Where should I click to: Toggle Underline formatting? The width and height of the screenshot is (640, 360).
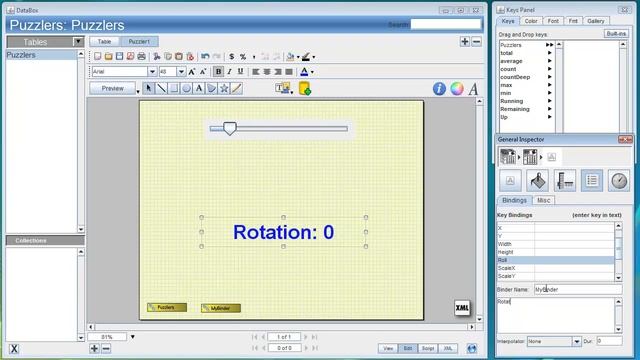tap(240, 72)
